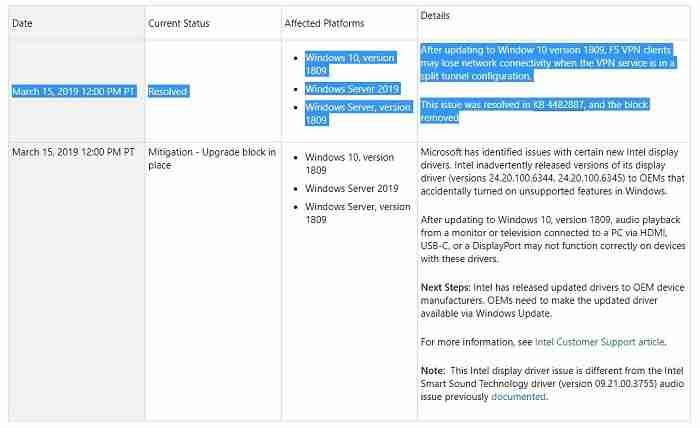Click the highlighted F5 VPN clients paragraph
Screen dimensions: 700x428
[x=548, y=62]
